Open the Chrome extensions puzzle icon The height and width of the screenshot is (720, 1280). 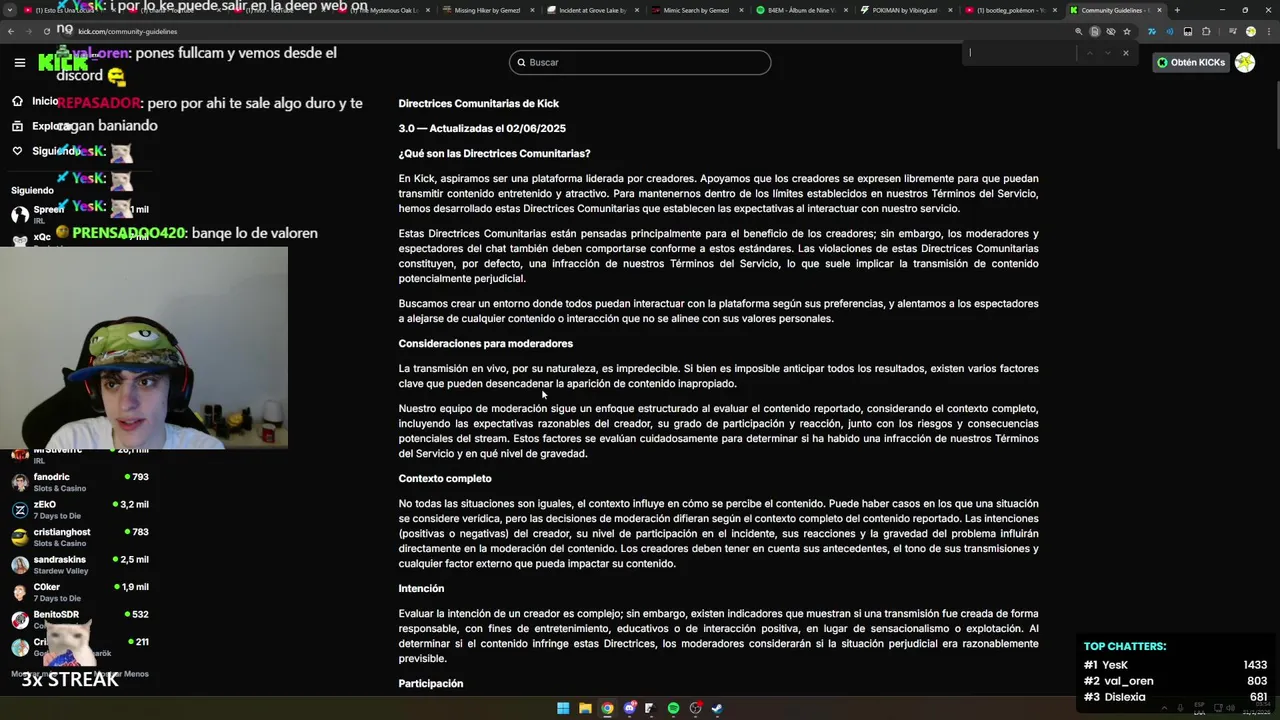tap(1206, 31)
